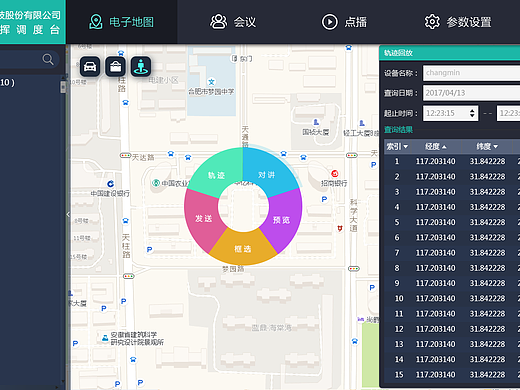This screenshot has width=520, height=390.
Task: Select track result row 12
Action: 452,329
